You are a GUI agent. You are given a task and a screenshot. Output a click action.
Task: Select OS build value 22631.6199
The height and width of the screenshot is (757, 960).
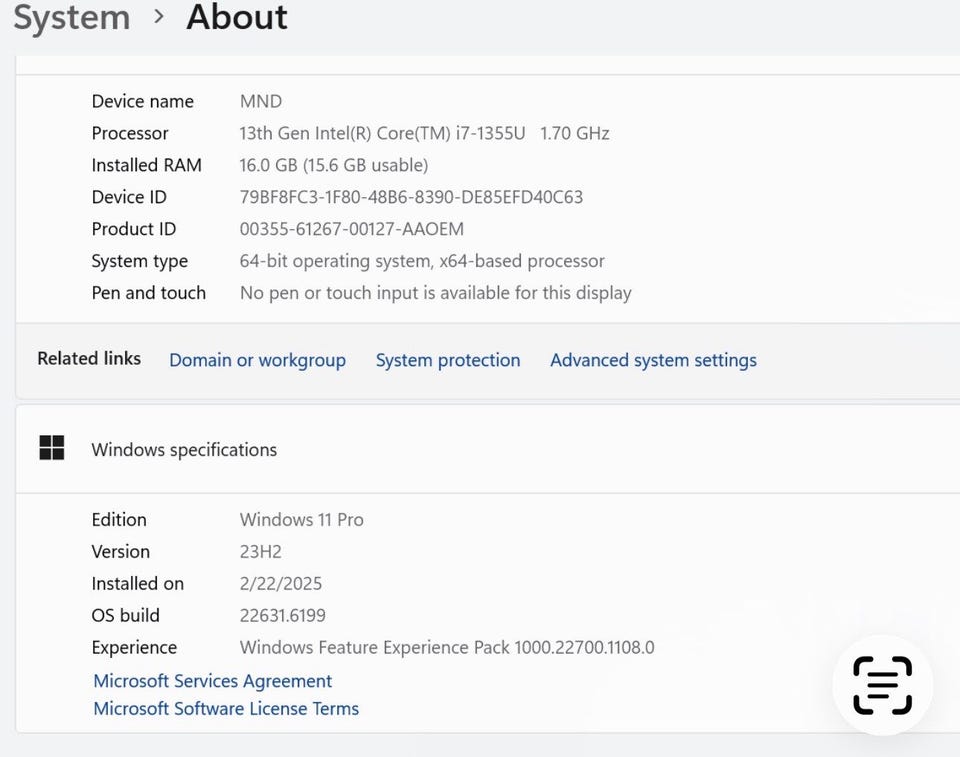click(282, 616)
